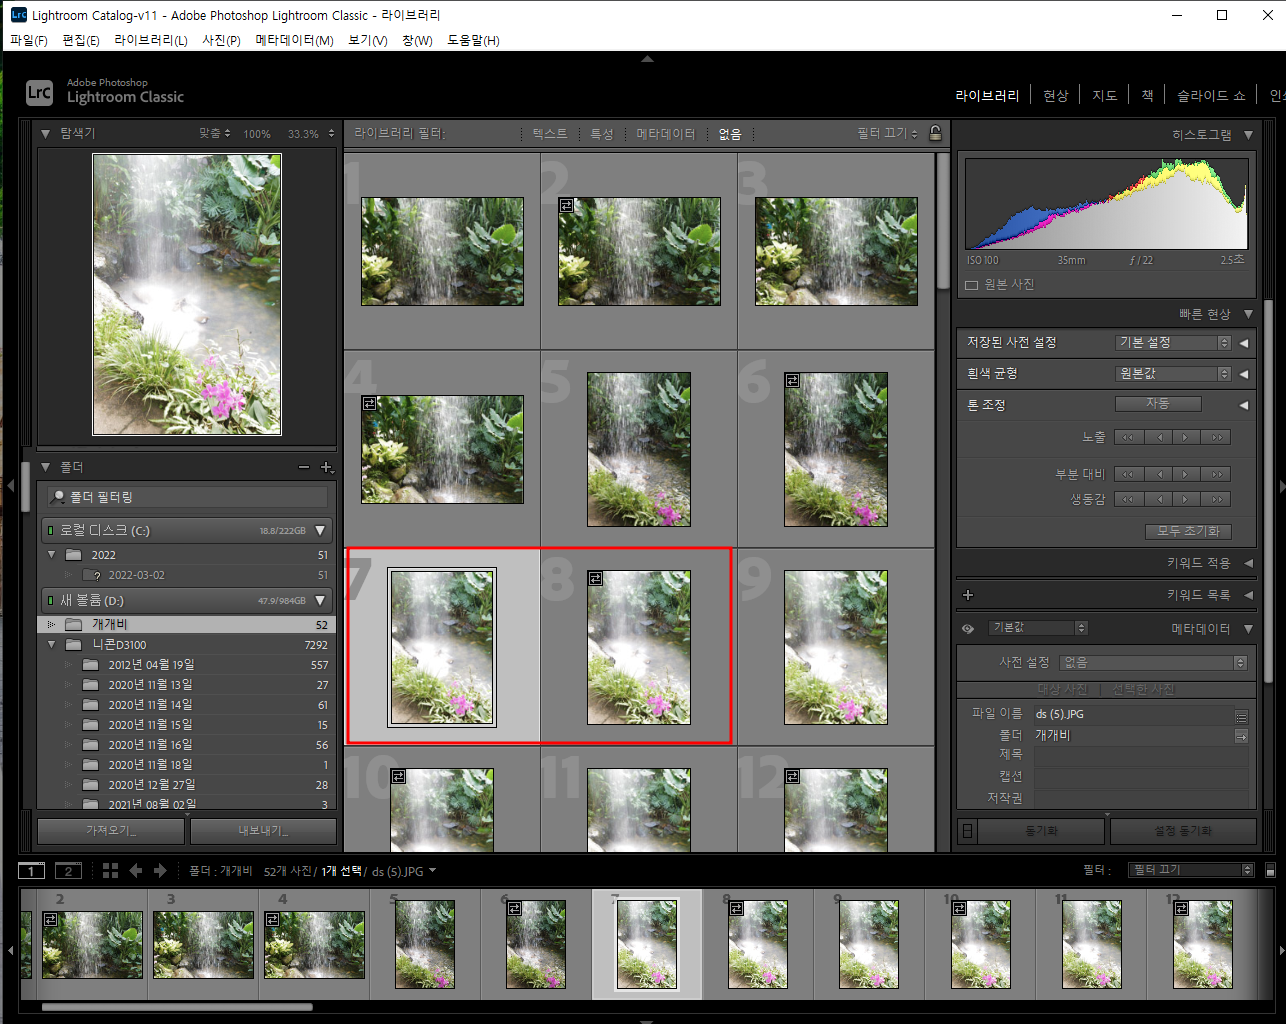This screenshot has width=1286, height=1024.
Task: Add keyword with plus icon in keyword list
Action: tap(967, 595)
